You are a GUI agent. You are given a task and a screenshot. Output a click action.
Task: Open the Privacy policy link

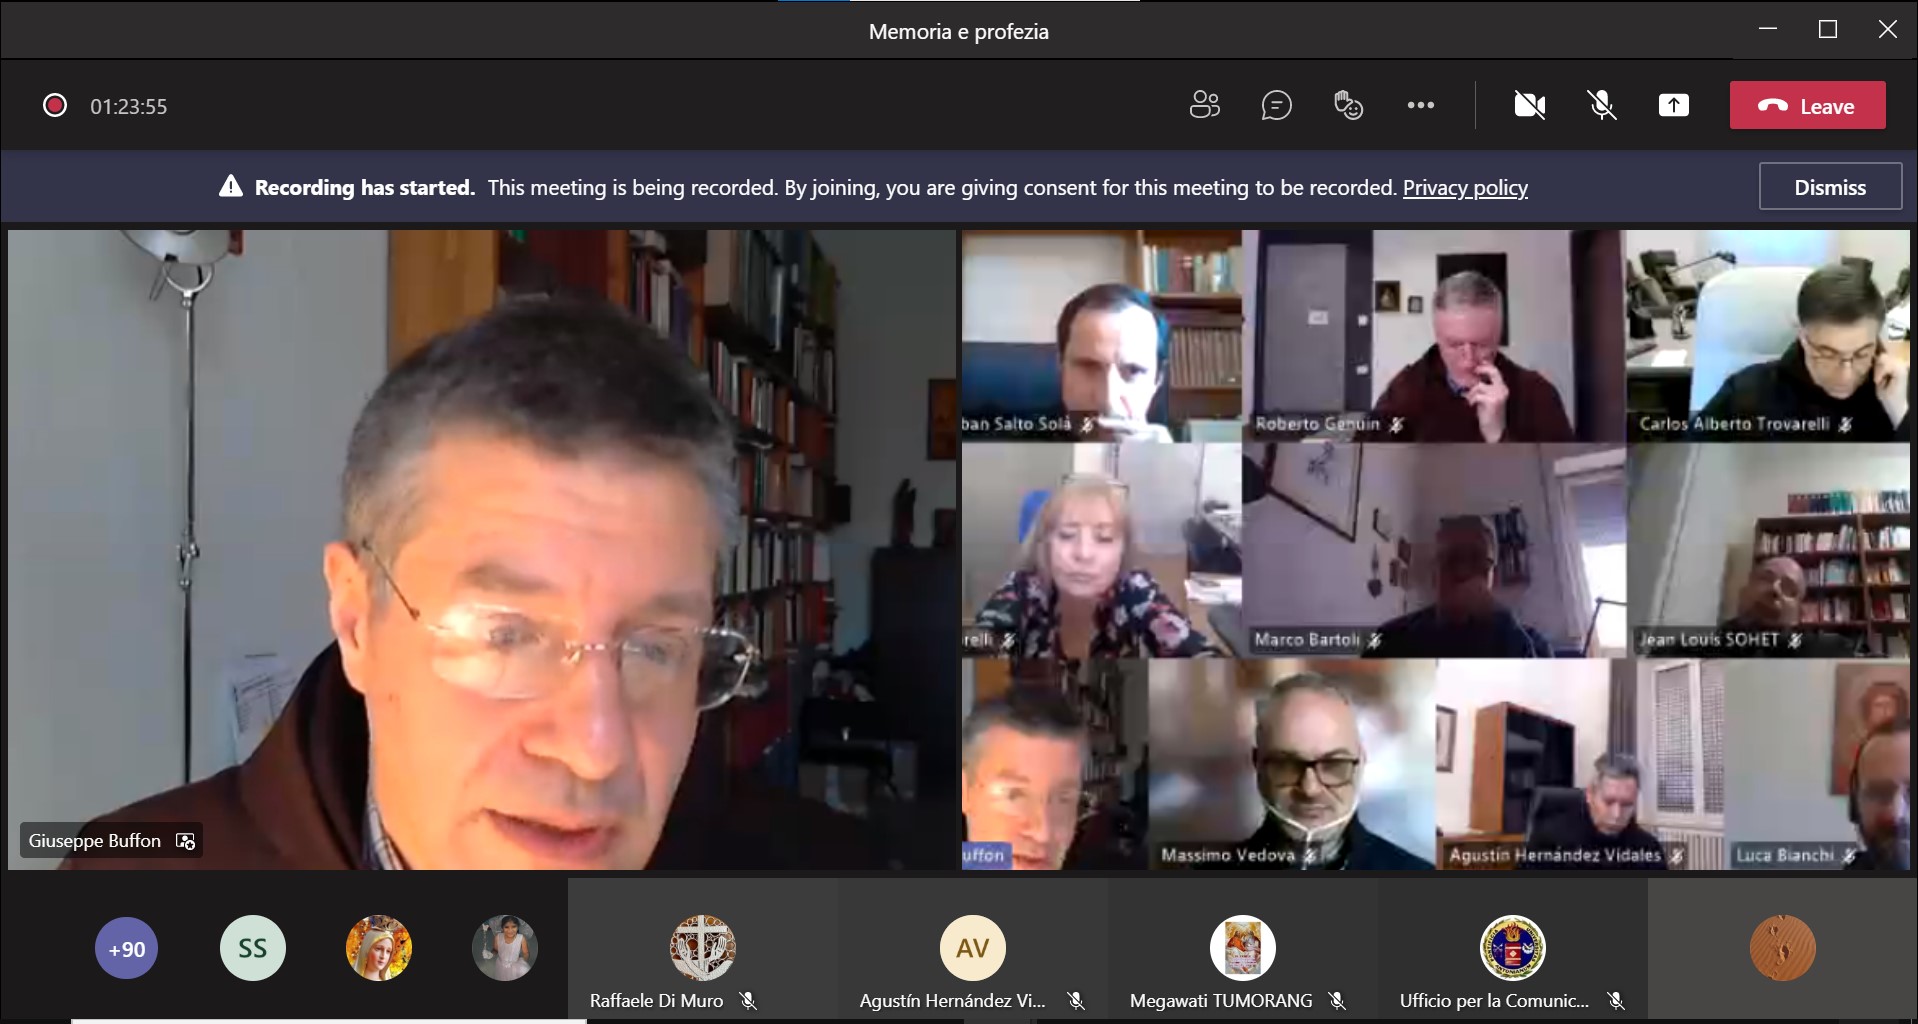click(x=1464, y=188)
